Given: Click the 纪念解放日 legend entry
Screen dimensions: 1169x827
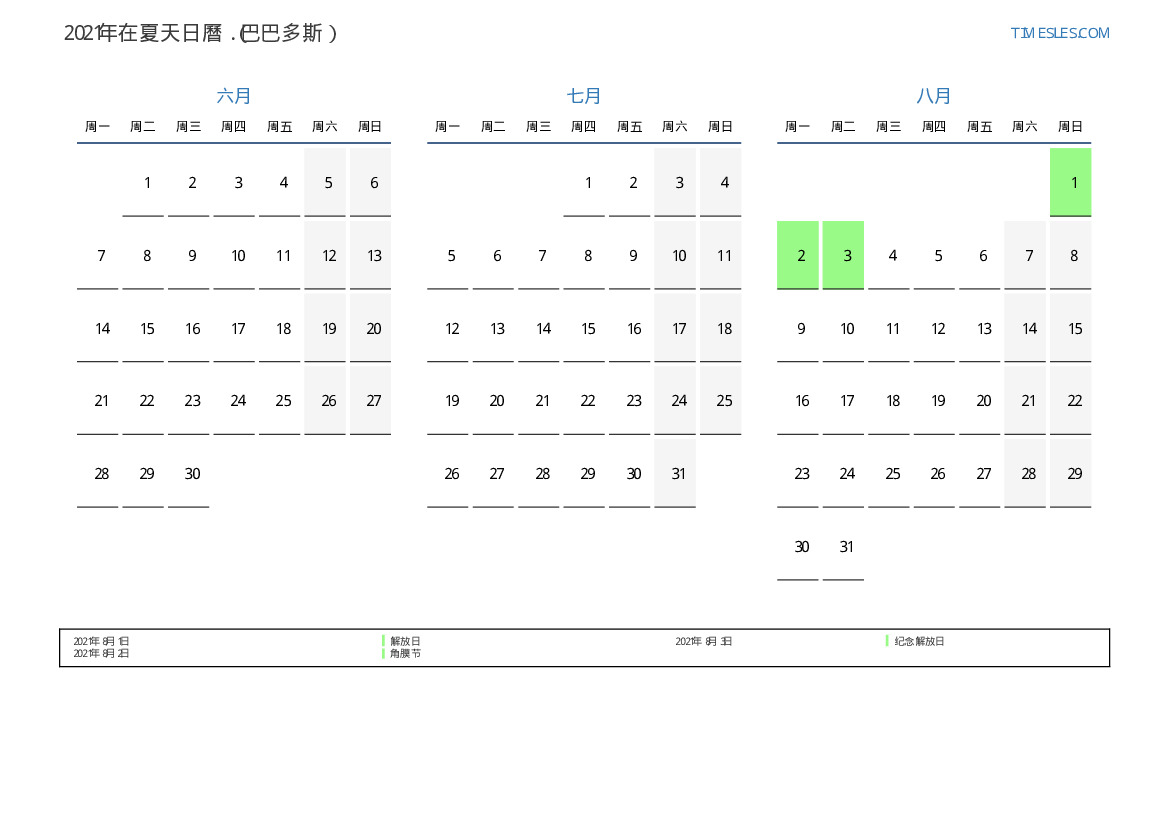Looking at the screenshot, I should [919, 641].
